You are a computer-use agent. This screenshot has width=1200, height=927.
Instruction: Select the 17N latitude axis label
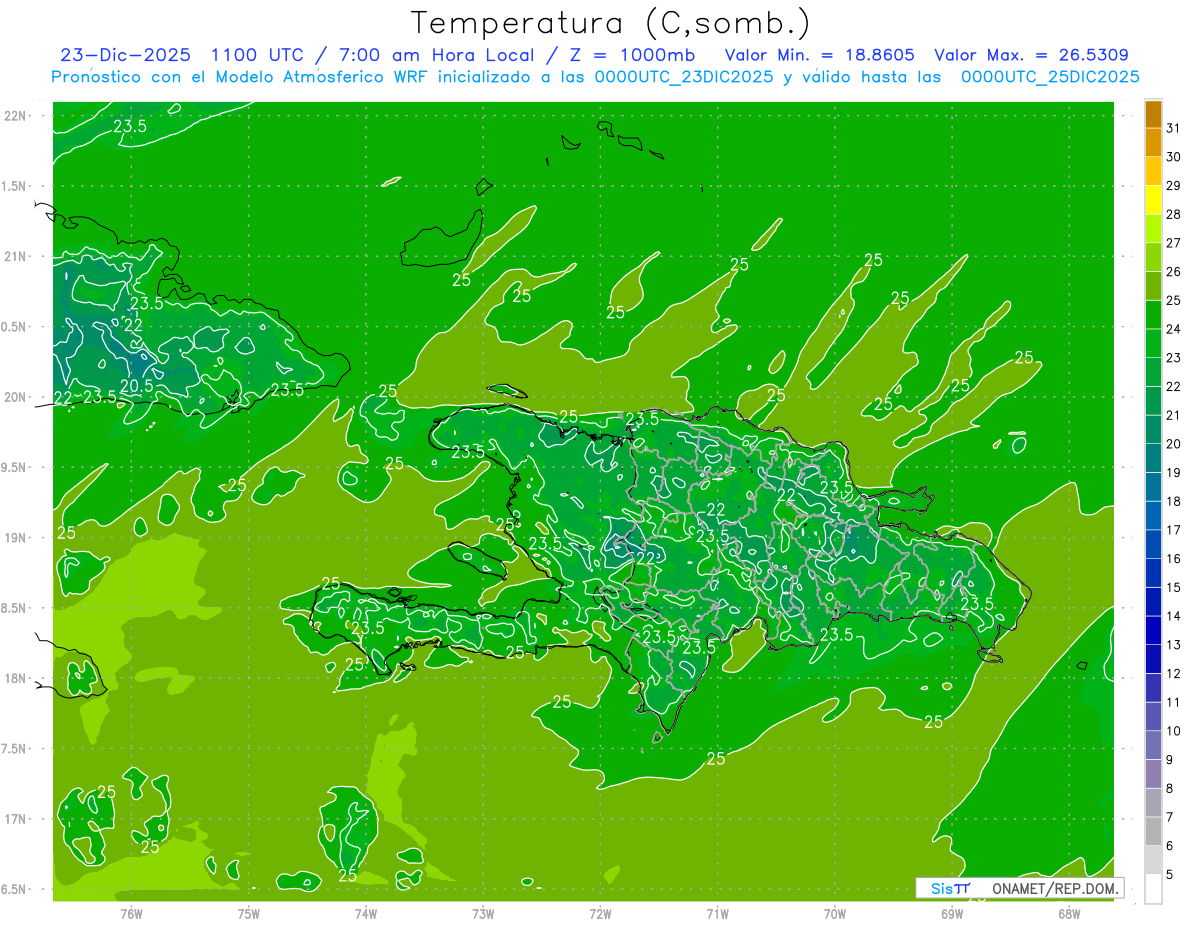click(17, 819)
